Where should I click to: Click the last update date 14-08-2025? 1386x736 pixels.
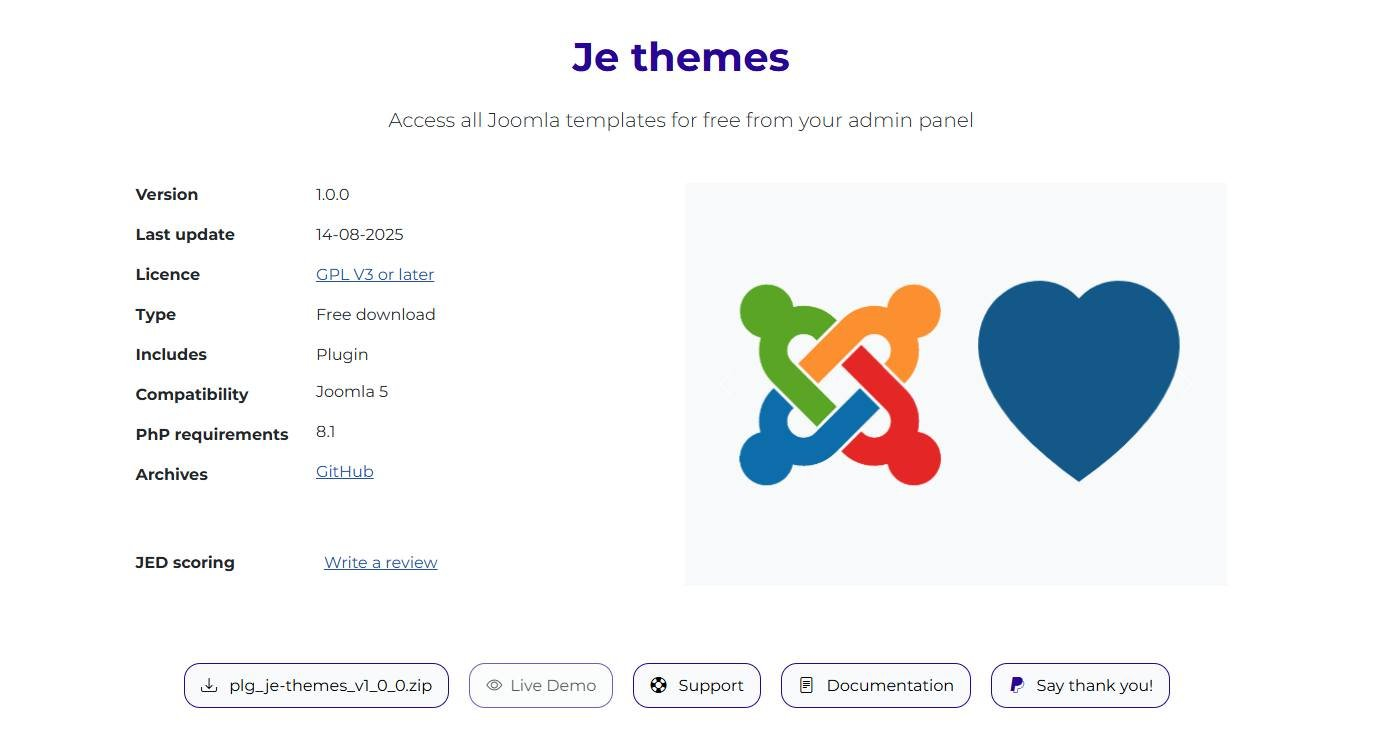coord(360,235)
